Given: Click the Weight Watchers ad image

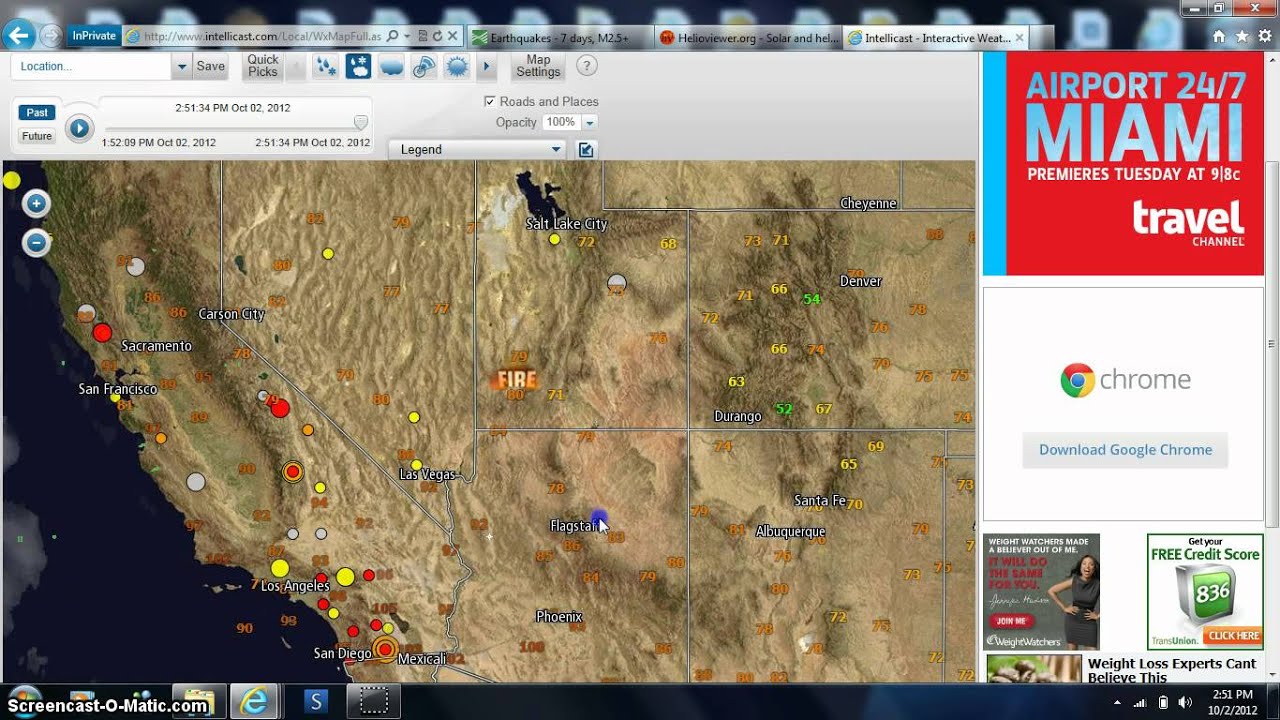Looking at the screenshot, I should (1041, 592).
